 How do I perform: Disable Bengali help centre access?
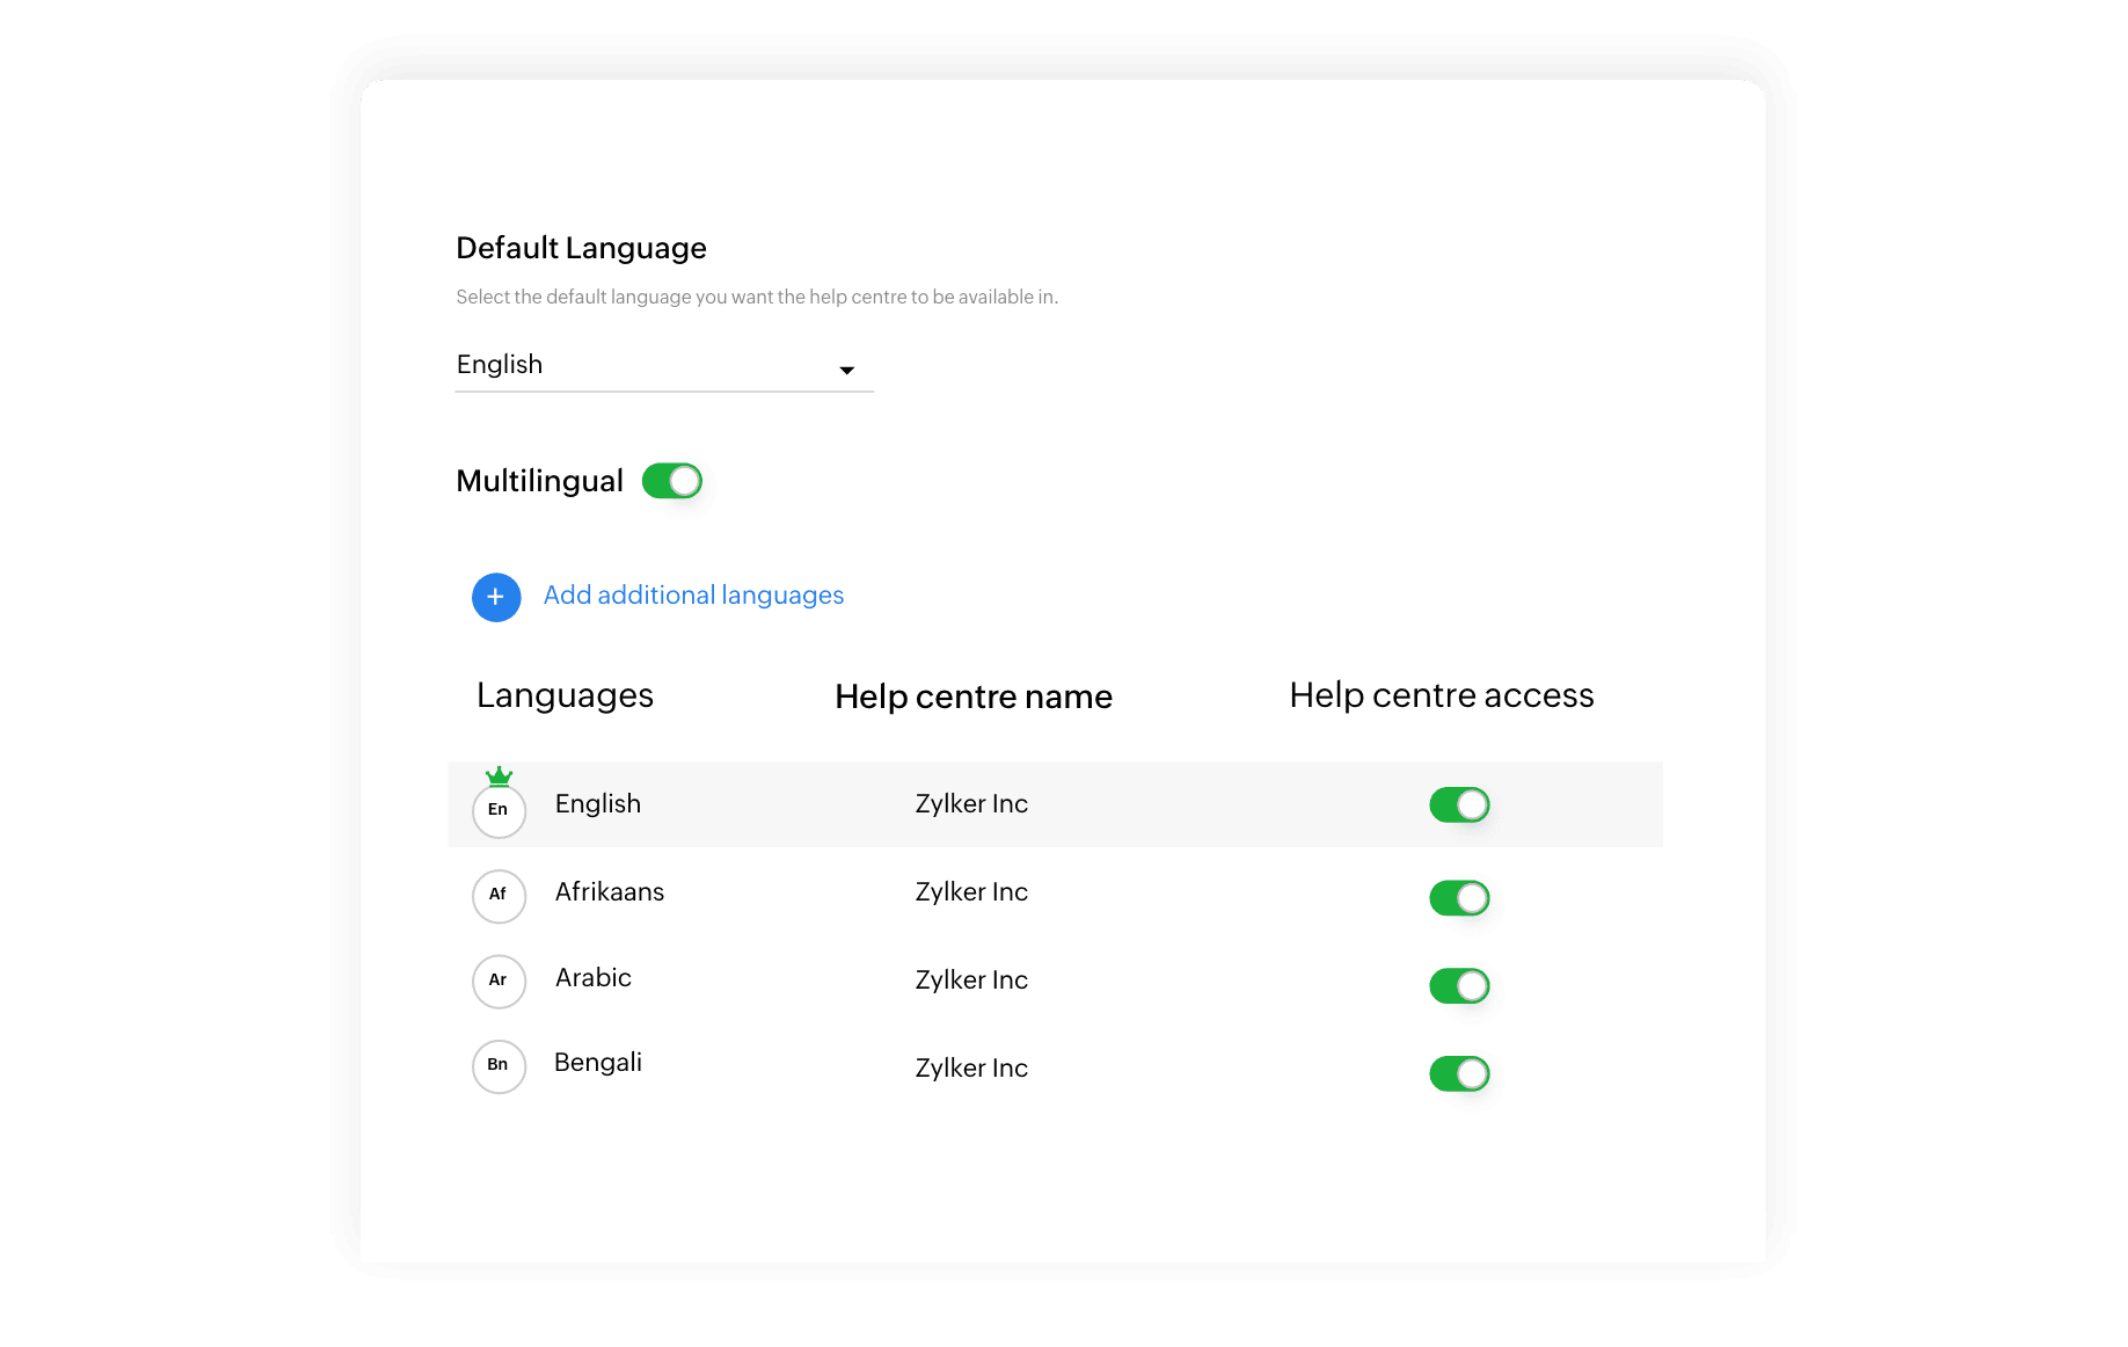coord(1459,1072)
